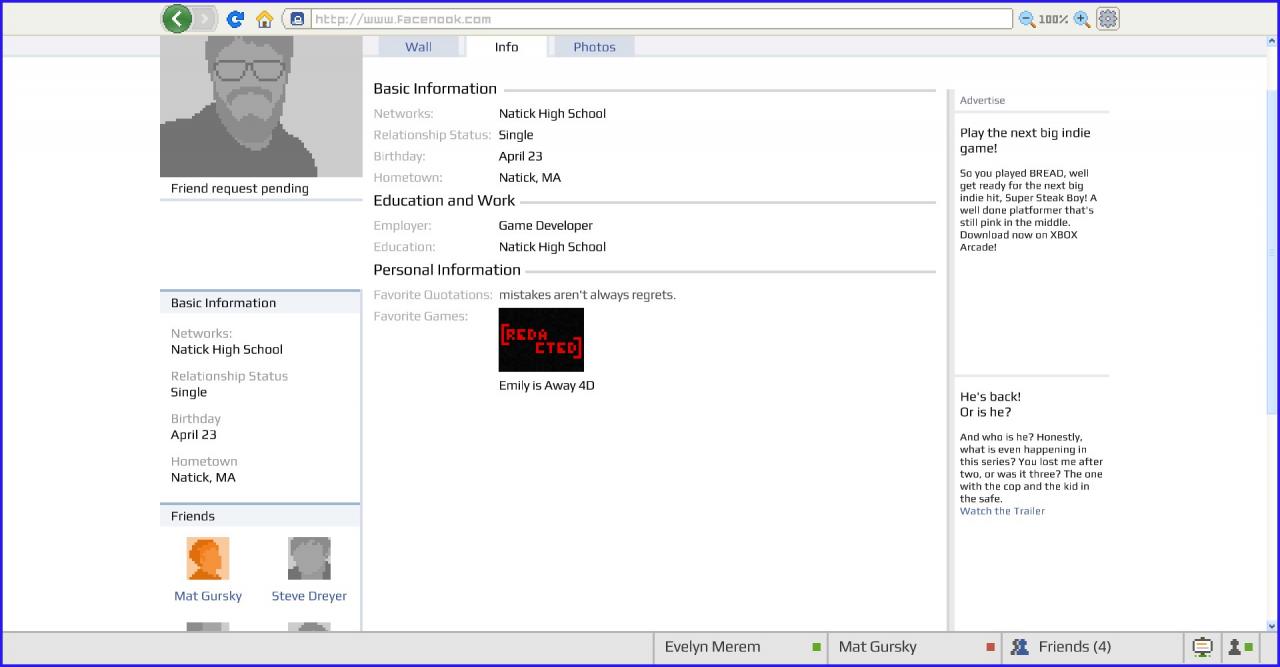Switch to the Photos tab
Viewport: 1280px width, 667px height.
click(x=594, y=47)
